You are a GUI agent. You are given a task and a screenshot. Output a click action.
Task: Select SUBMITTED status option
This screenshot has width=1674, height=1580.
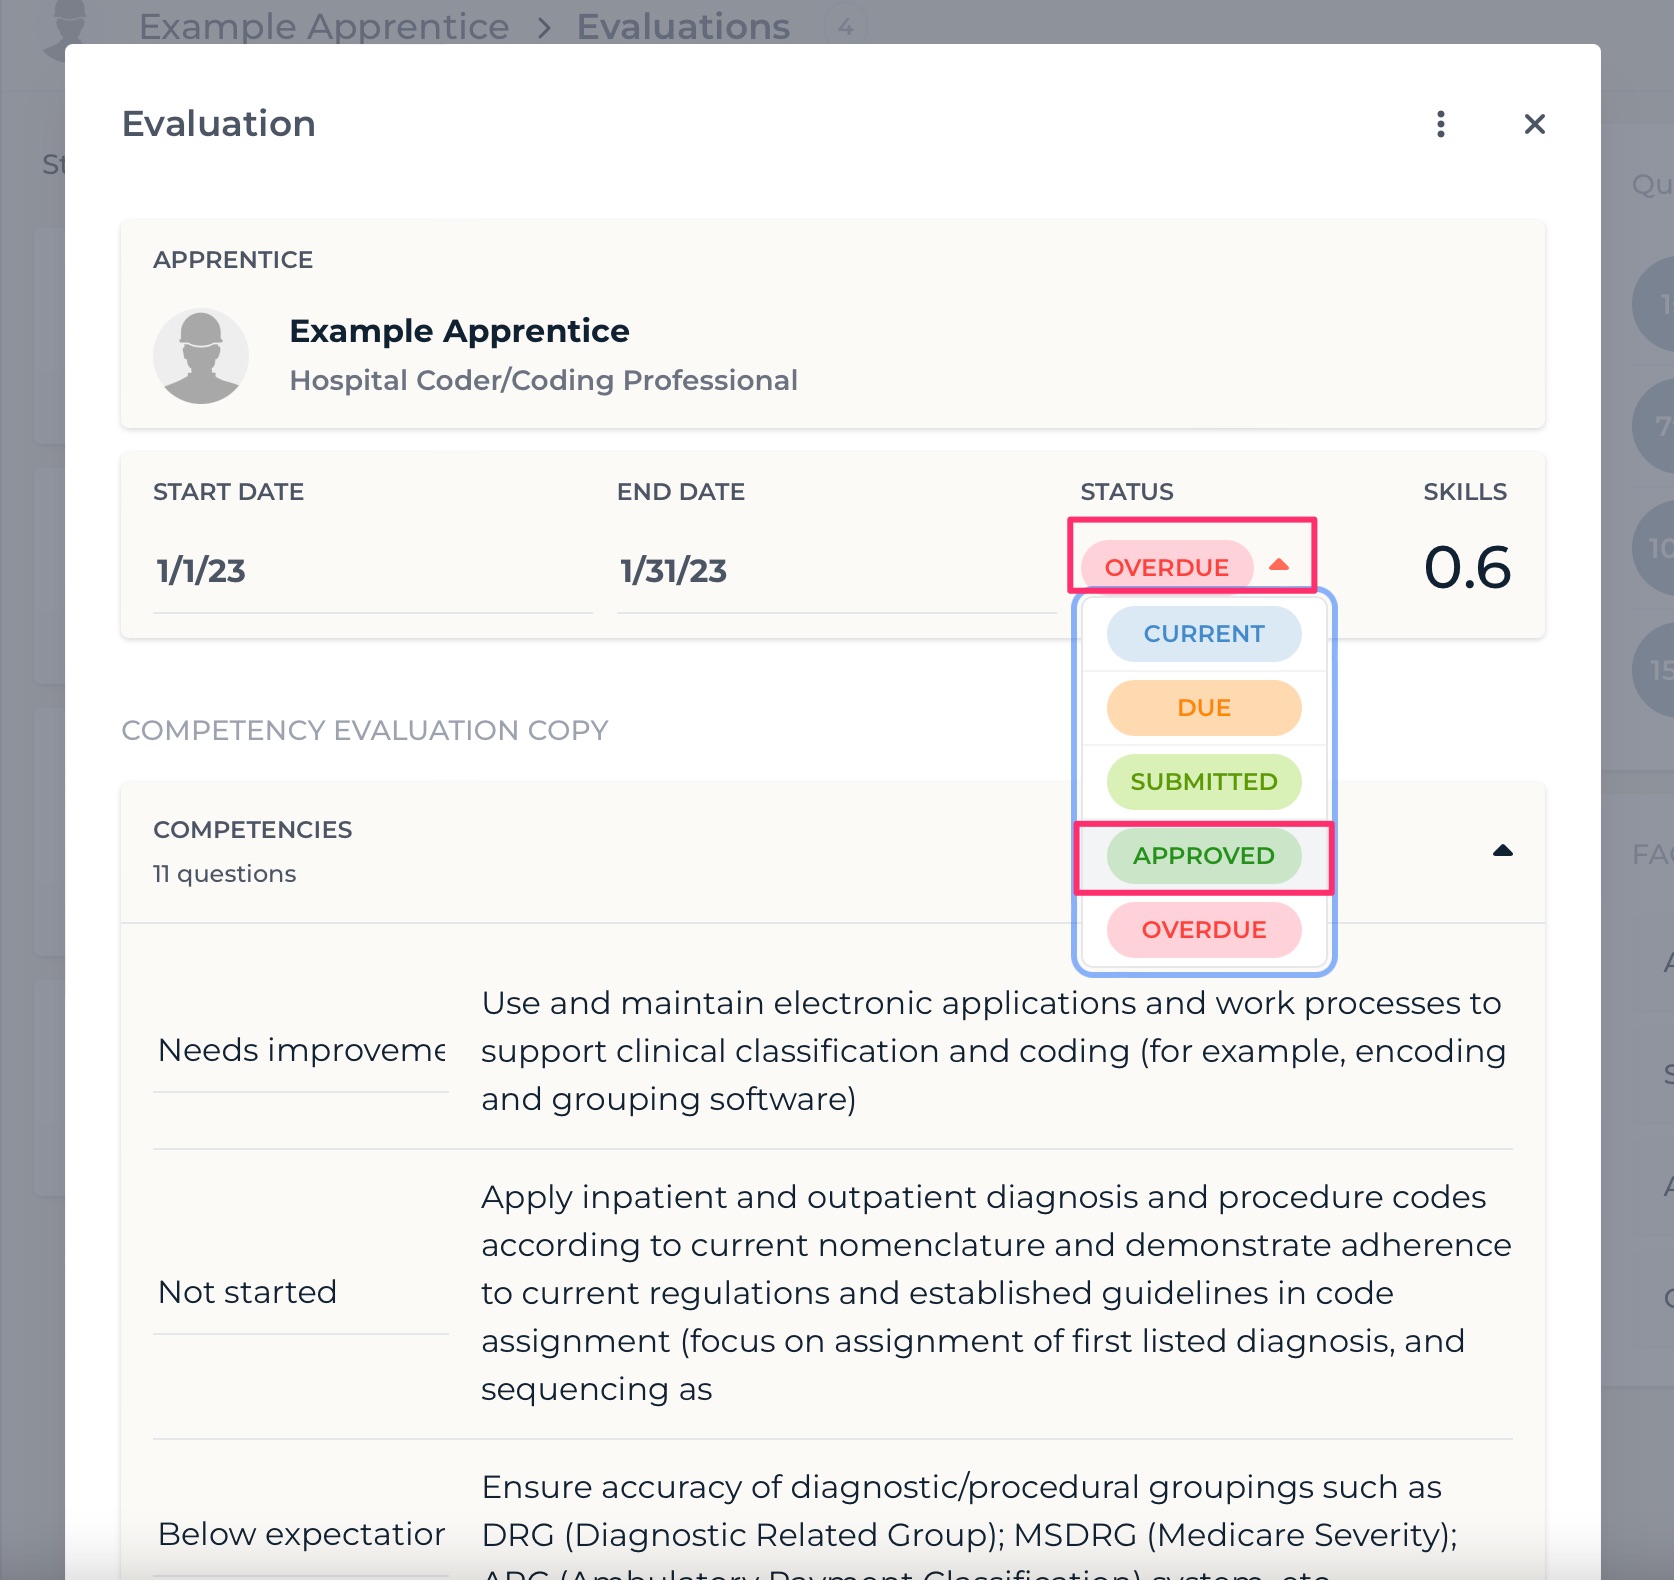1204,782
